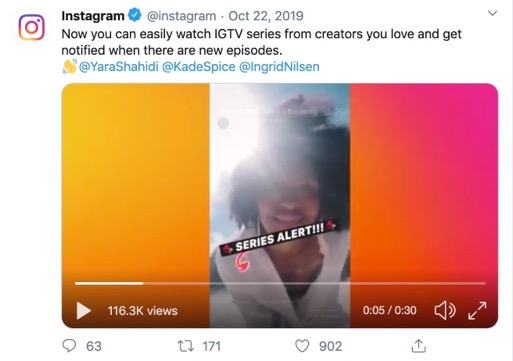Click the Instagram display name
This screenshot has height=361, width=513.
[93, 16]
